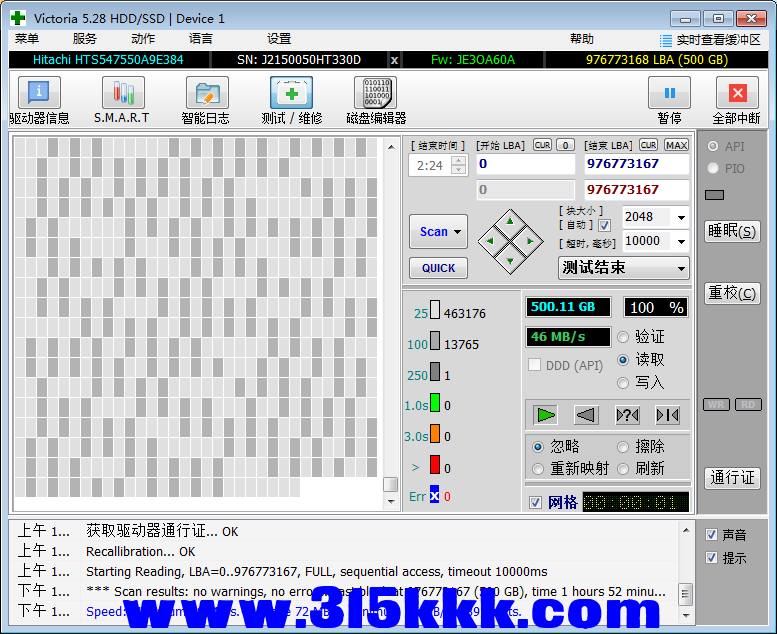This screenshot has width=777, height=634.
Task: Click the down arrow on the diamond navigator
Action: coord(510,261)
